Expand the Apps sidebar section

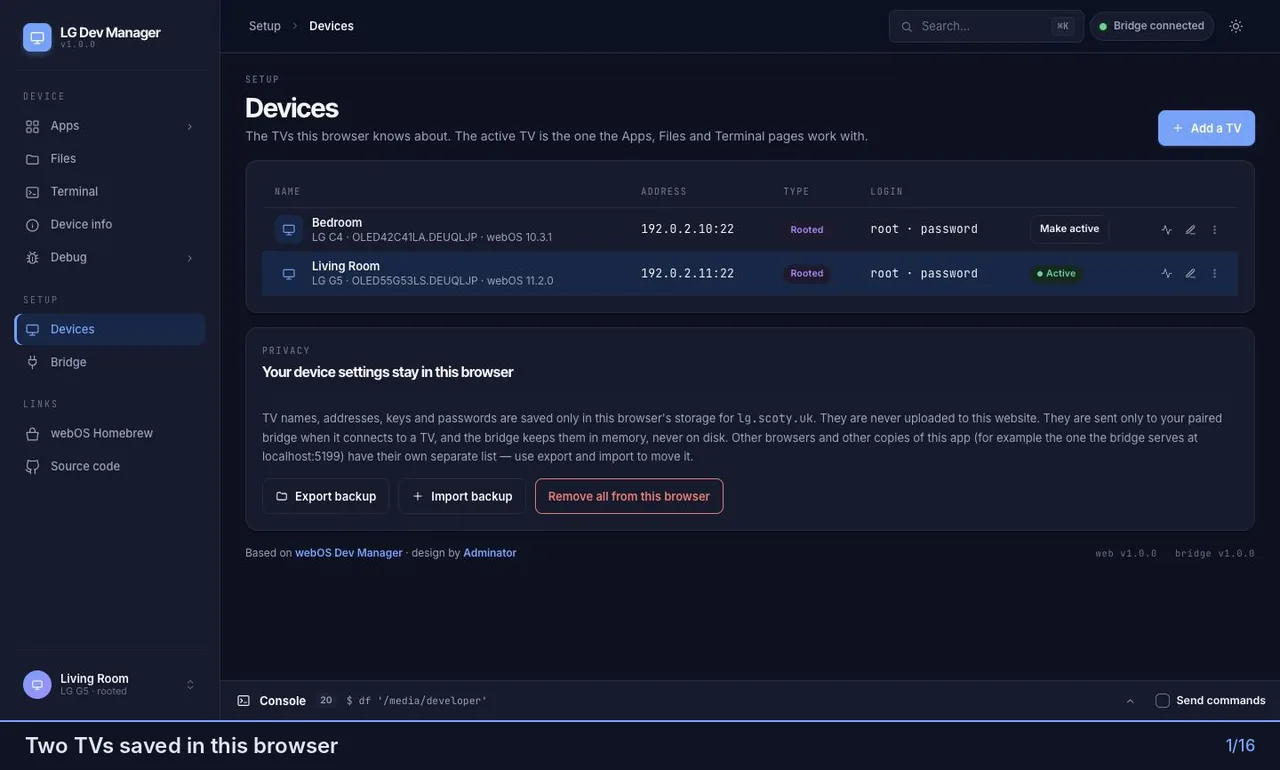(110, 126)
